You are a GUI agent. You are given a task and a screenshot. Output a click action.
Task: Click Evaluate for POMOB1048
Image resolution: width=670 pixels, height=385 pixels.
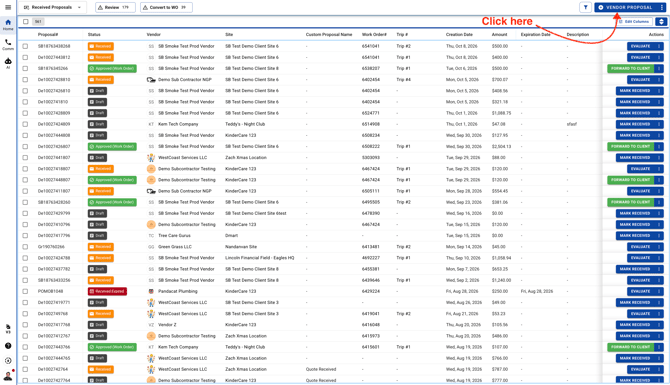pyautogui.click(x=641, y=291)
